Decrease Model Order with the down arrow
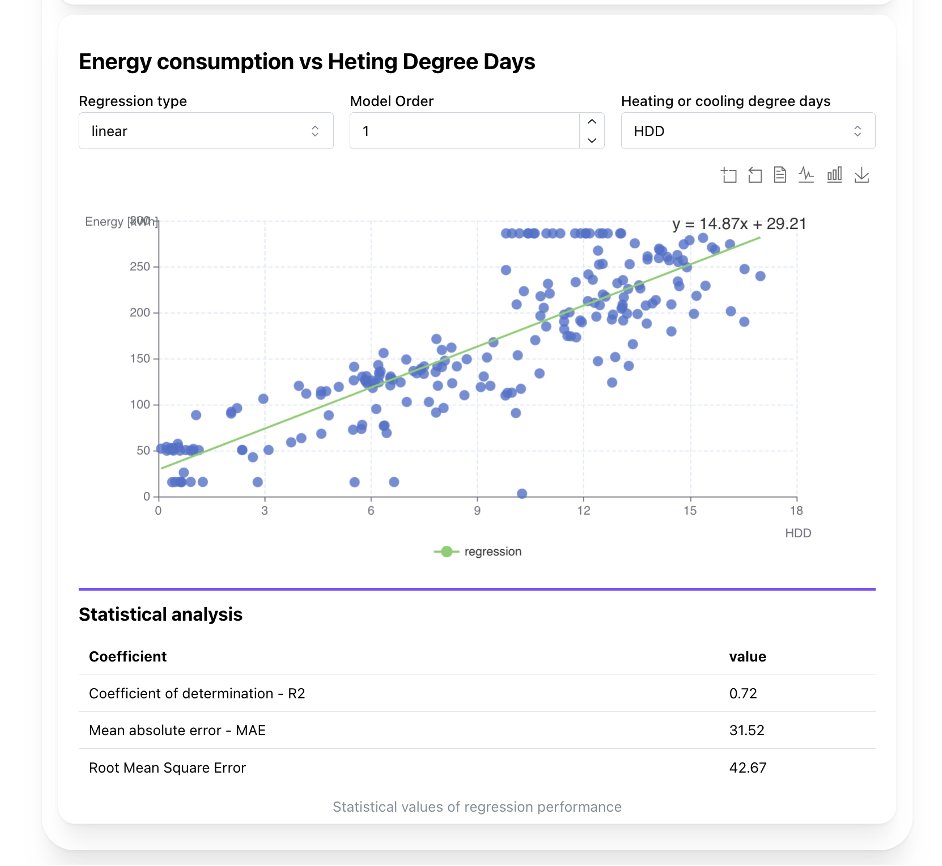Image resolution: width=942 pixels, height=866 pixels. coord(592,140)
